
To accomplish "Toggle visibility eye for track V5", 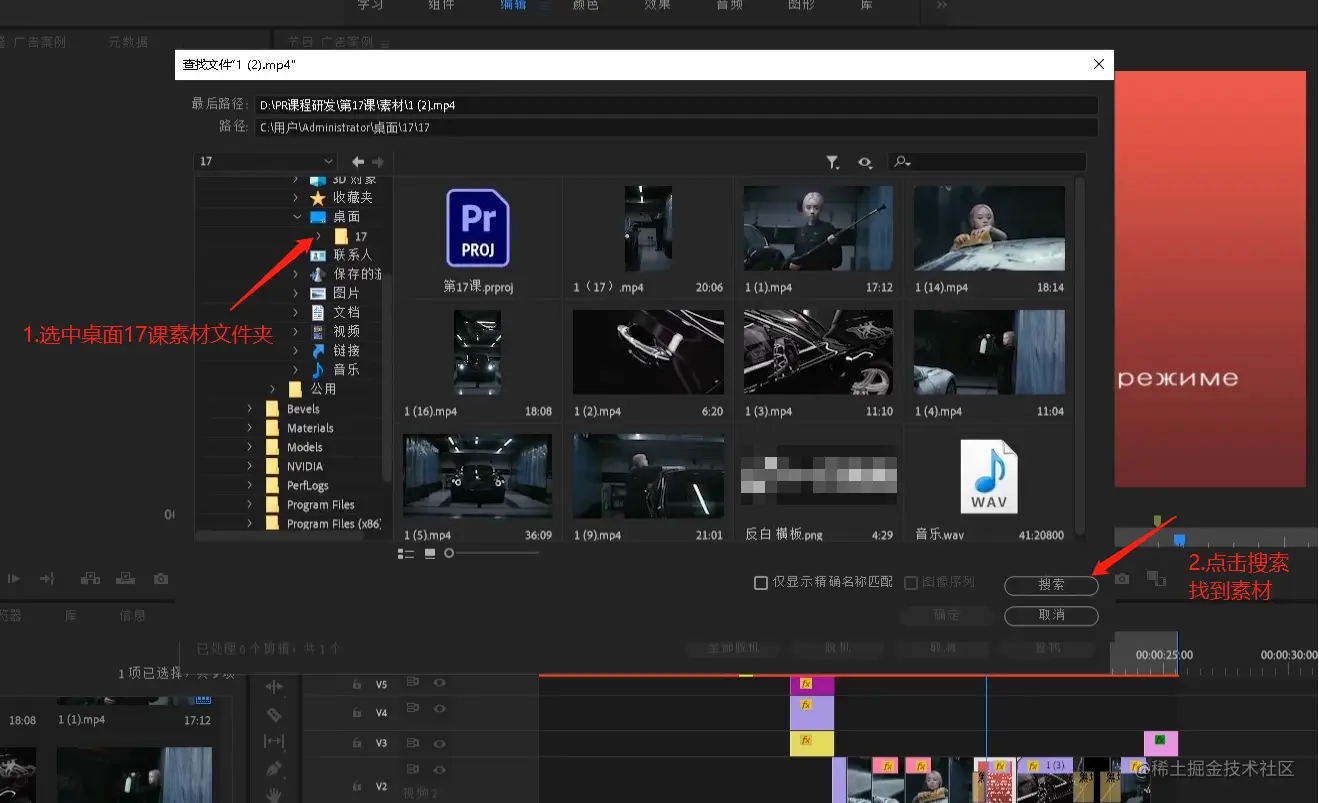I will tap(438, 684).
